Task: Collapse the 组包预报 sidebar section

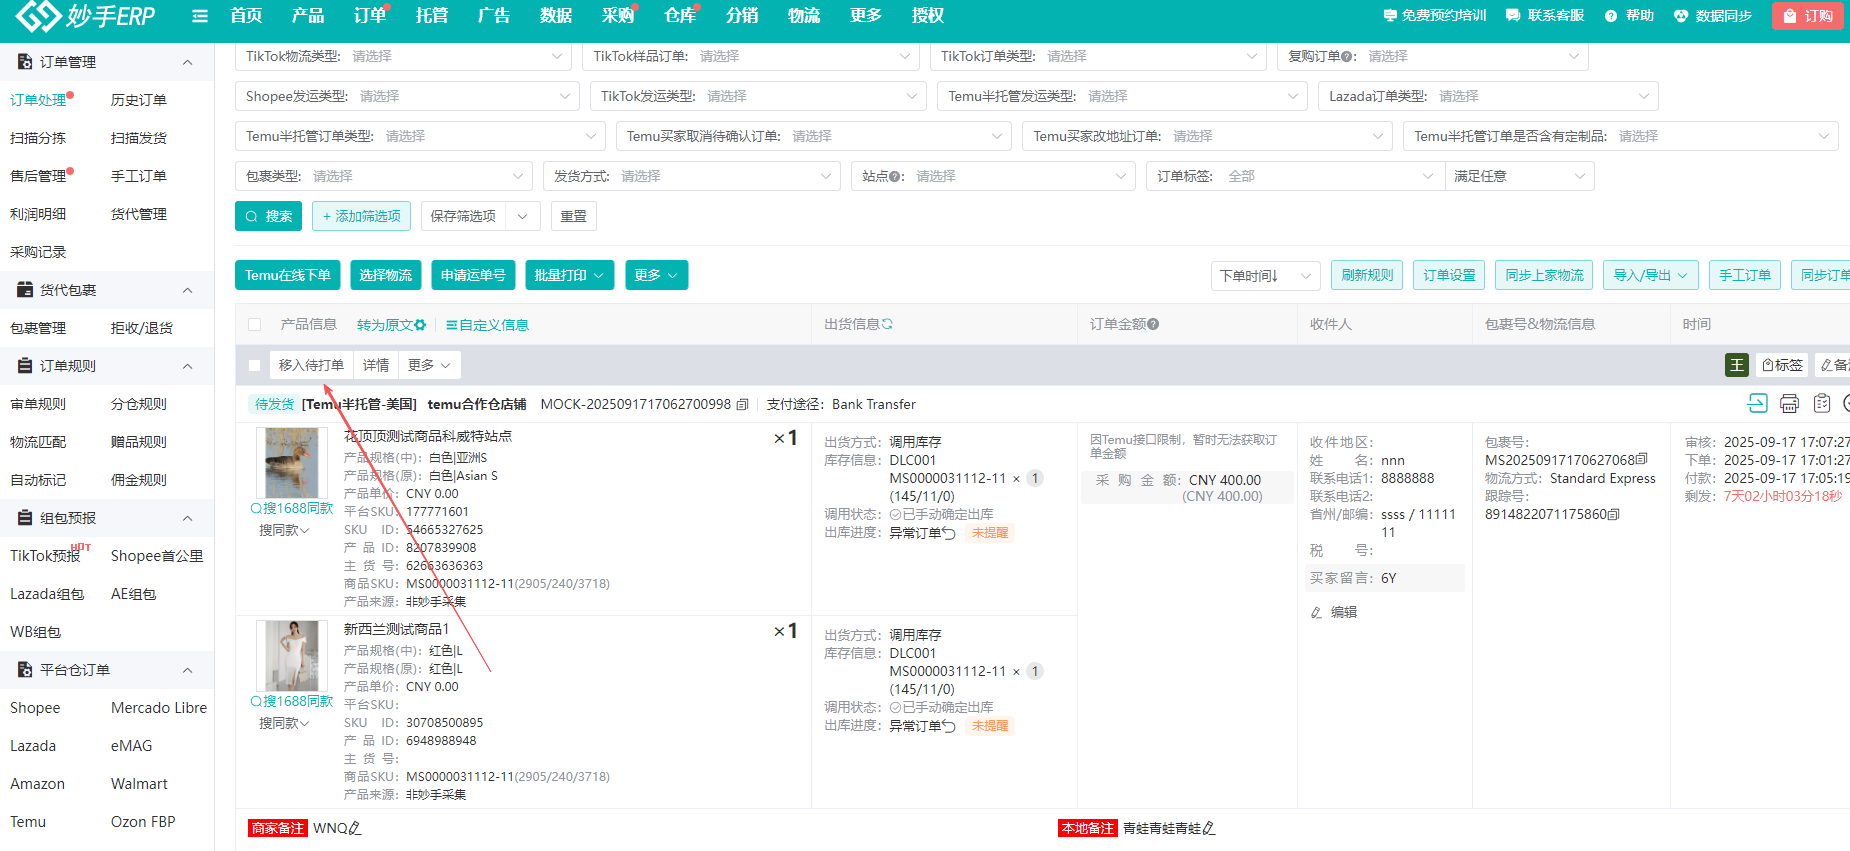Action: coord(187,518)
